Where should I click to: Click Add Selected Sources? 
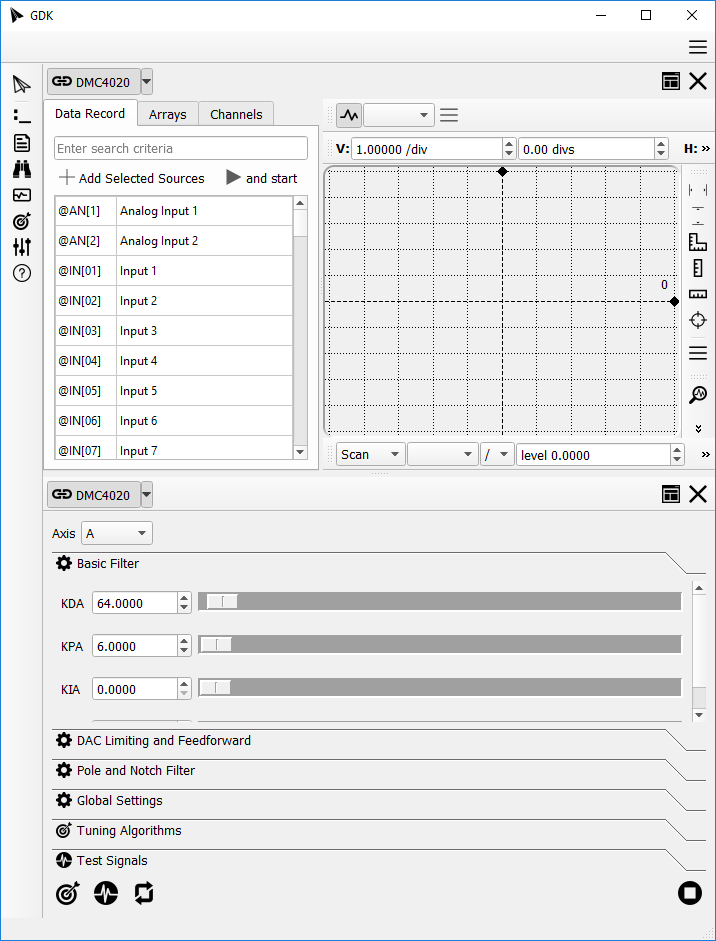point(131,178)
